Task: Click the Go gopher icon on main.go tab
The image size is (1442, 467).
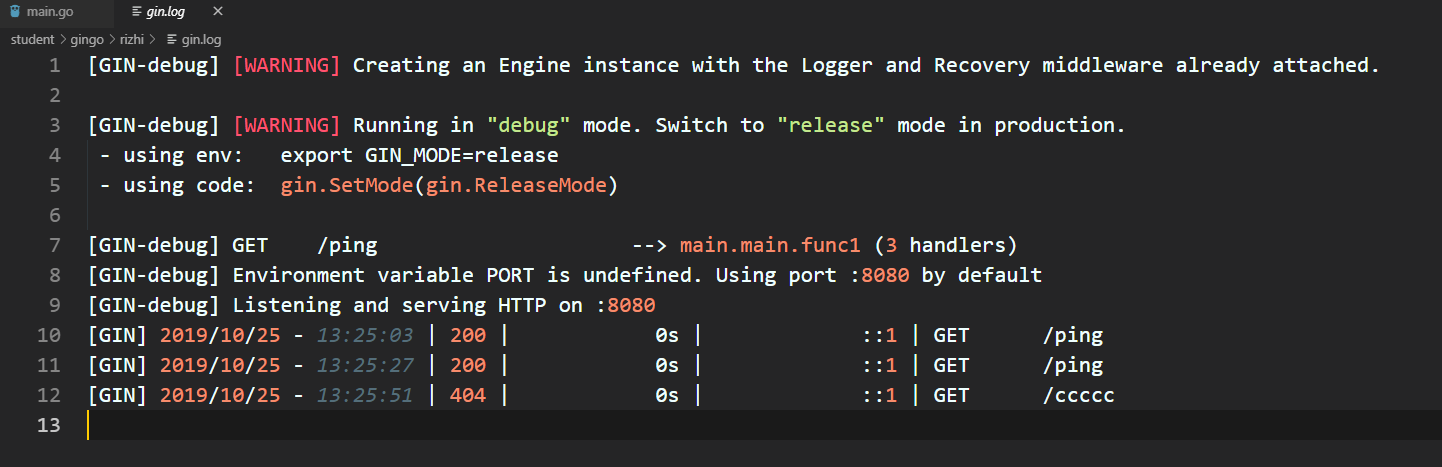Action: click(x=14, y=12)
